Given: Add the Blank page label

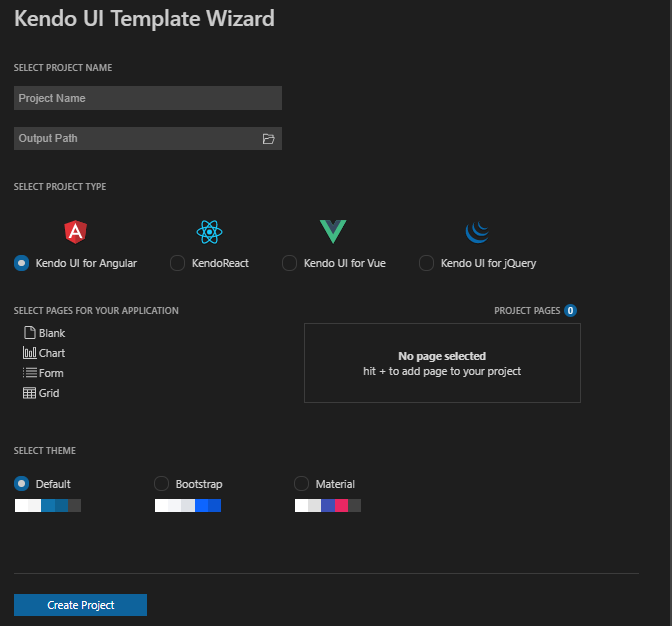Looking at the screenshot, I should pos(52,333).
